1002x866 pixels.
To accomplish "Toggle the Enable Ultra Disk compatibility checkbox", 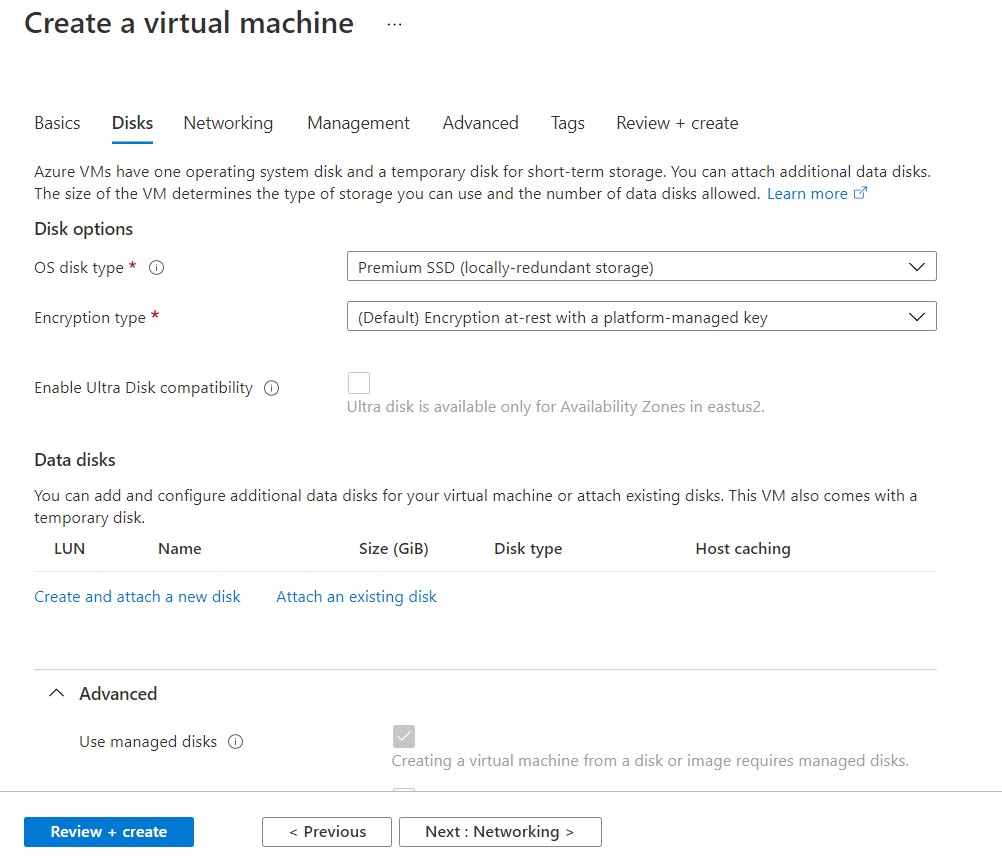I will (358, 383).
